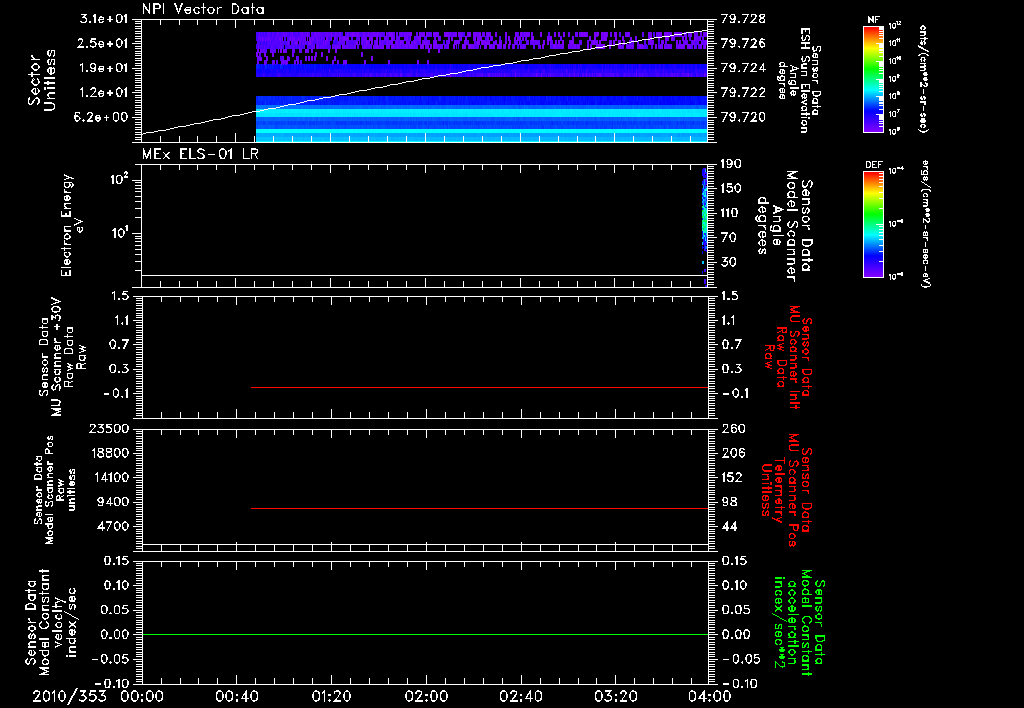Click the 4700 scanner position tick value
Screen dimensions: 1024x708
[112, 526]
